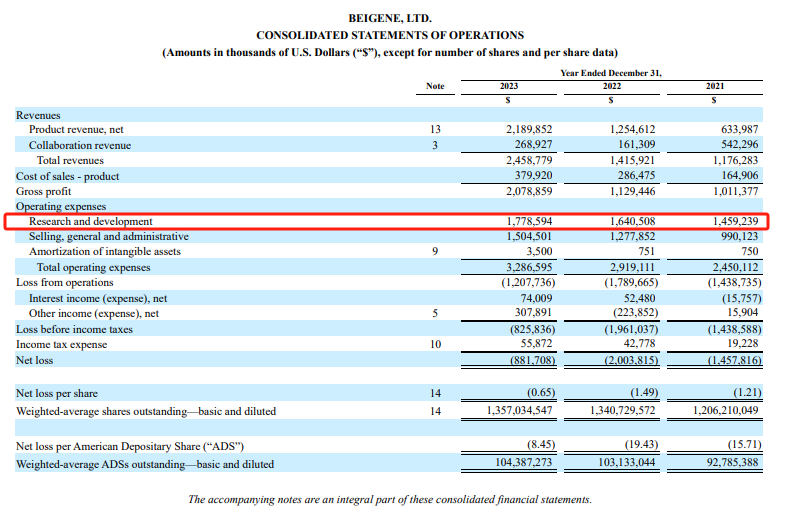Click the "Collaboration revenue" label
This screenshot has width=789, height=511.
(x=80, y=145)
